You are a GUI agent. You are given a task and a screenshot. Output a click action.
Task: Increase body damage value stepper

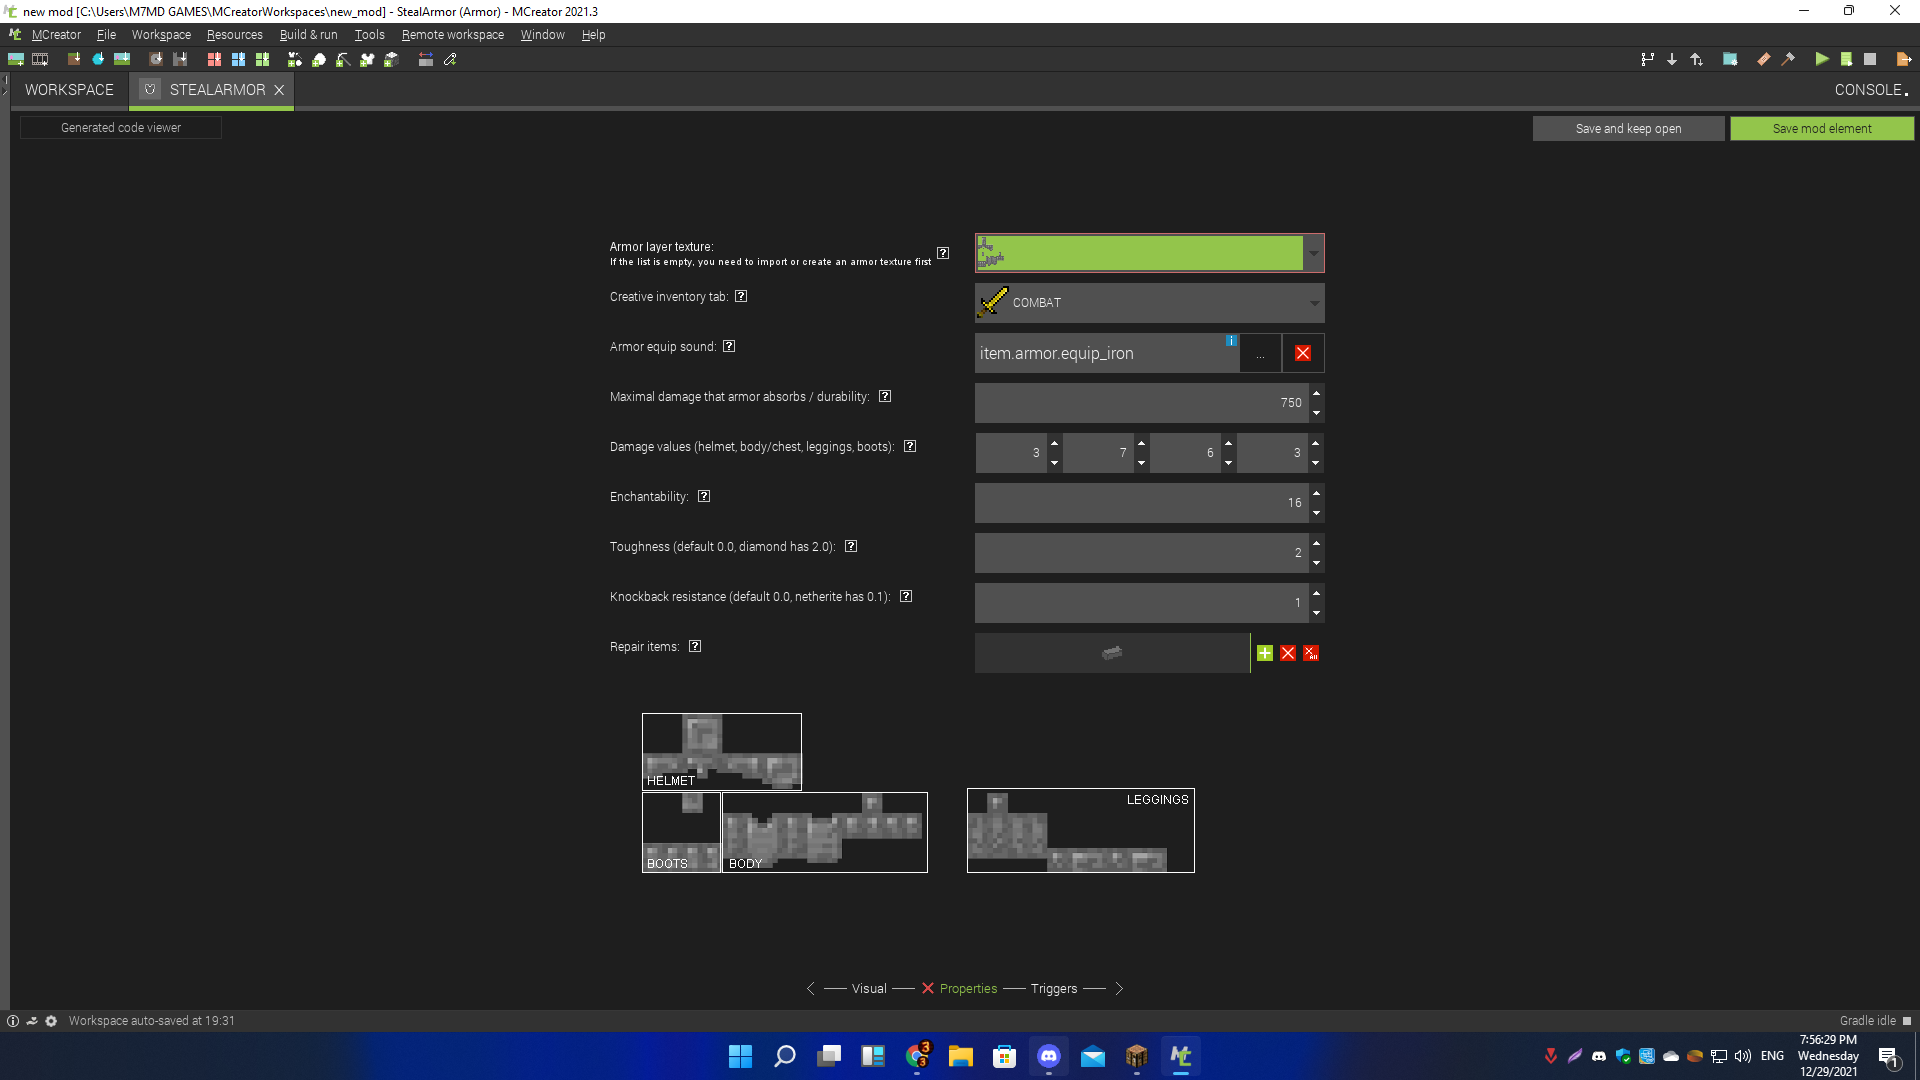coord(1141,443)
